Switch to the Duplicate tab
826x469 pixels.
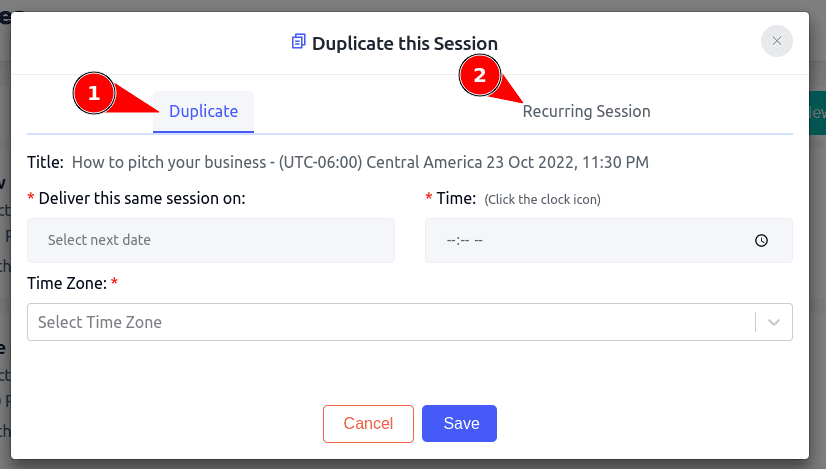[203, 111]
